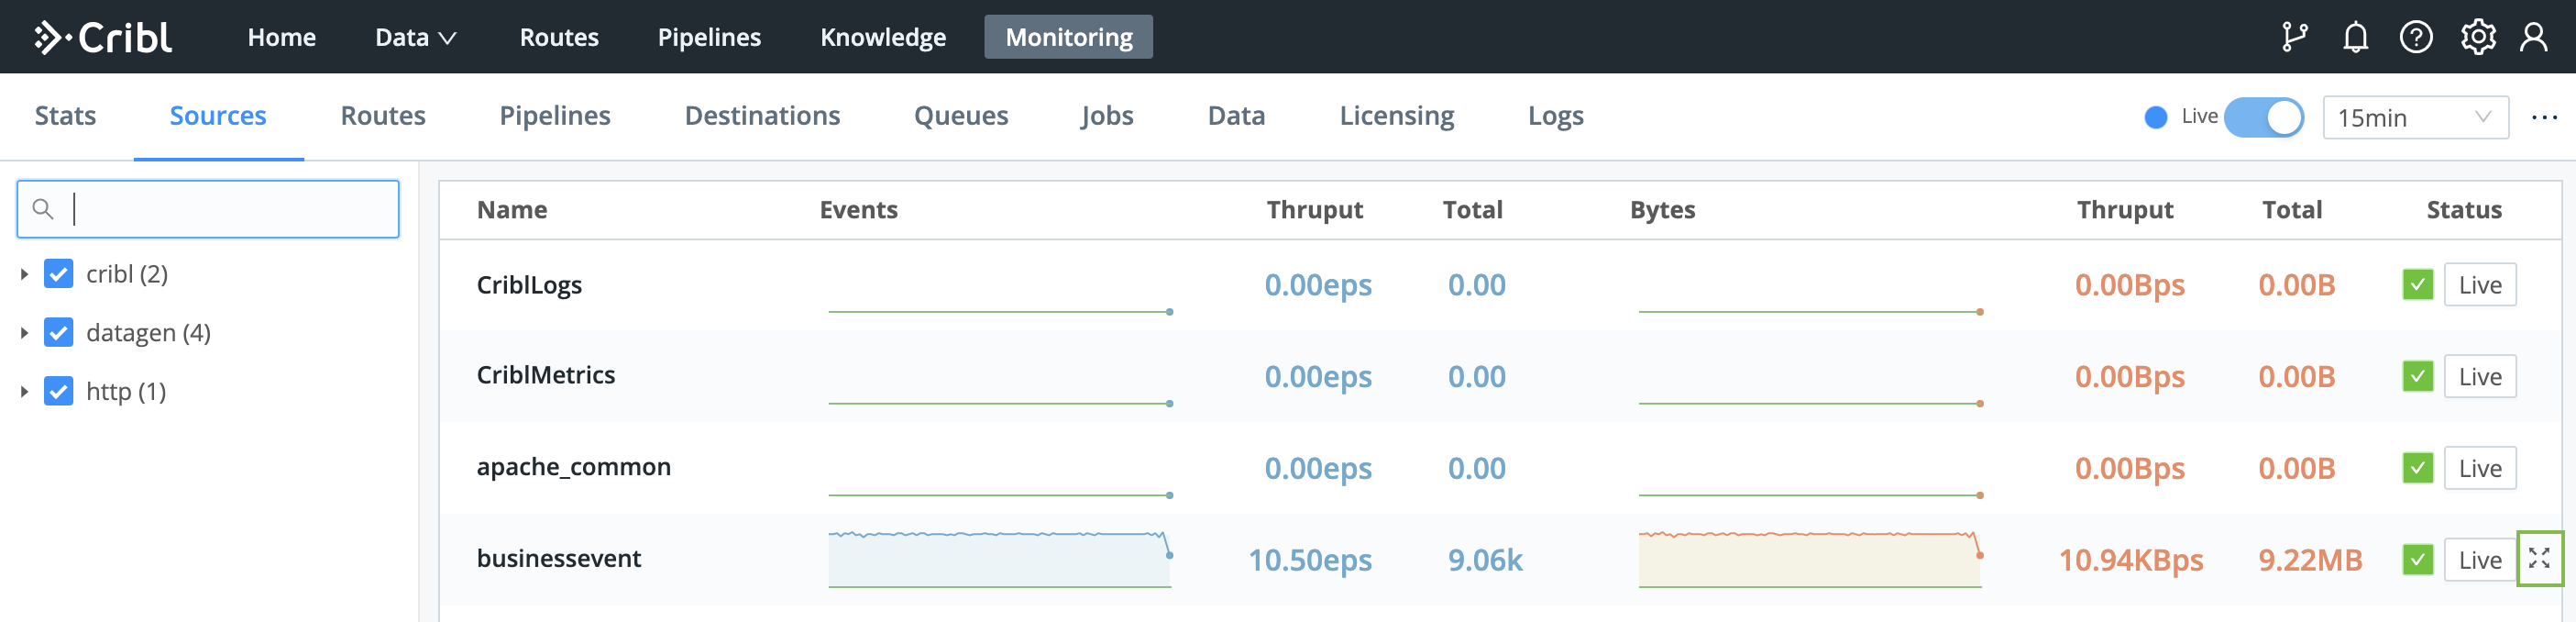
Task: Click the 9.22MB bytes total value
Action: pyautogui.click(x=2309, y=560)
